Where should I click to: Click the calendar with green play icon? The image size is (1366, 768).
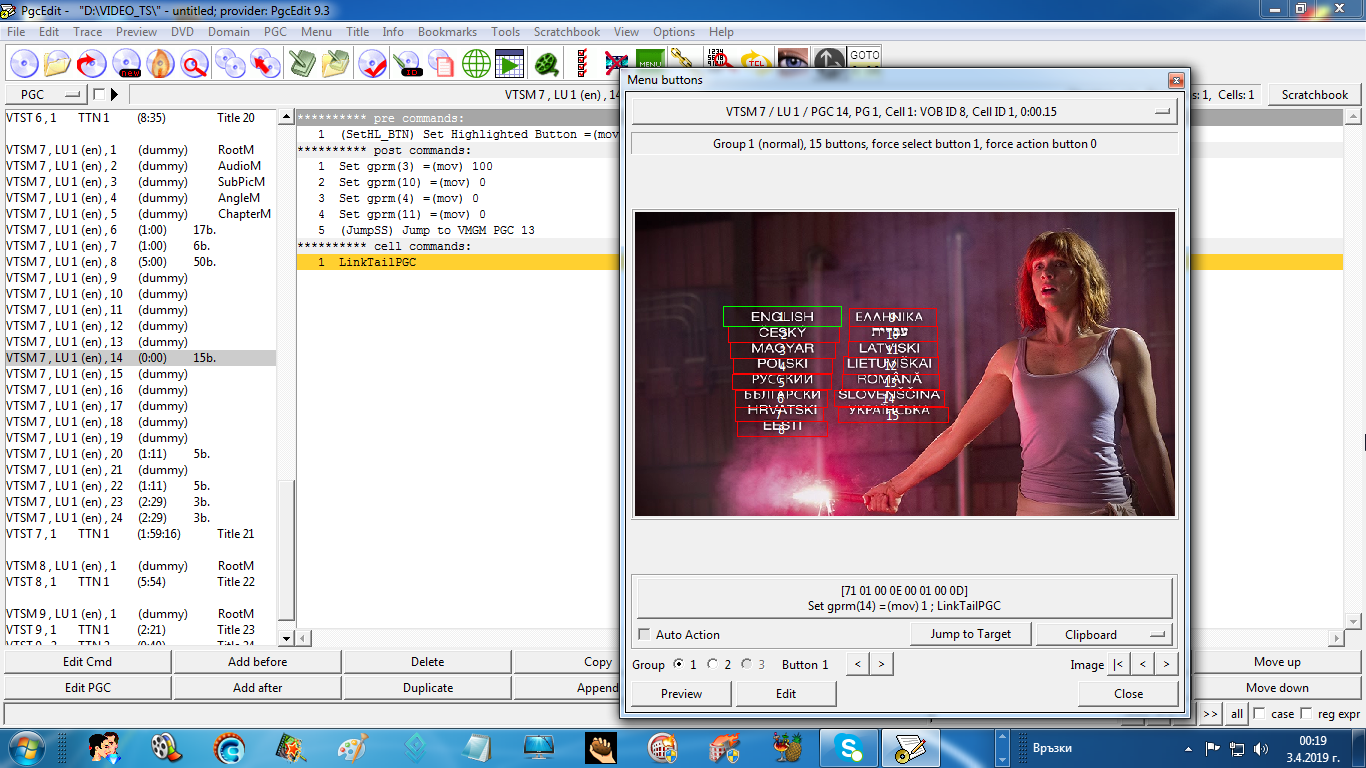[510, 64]
